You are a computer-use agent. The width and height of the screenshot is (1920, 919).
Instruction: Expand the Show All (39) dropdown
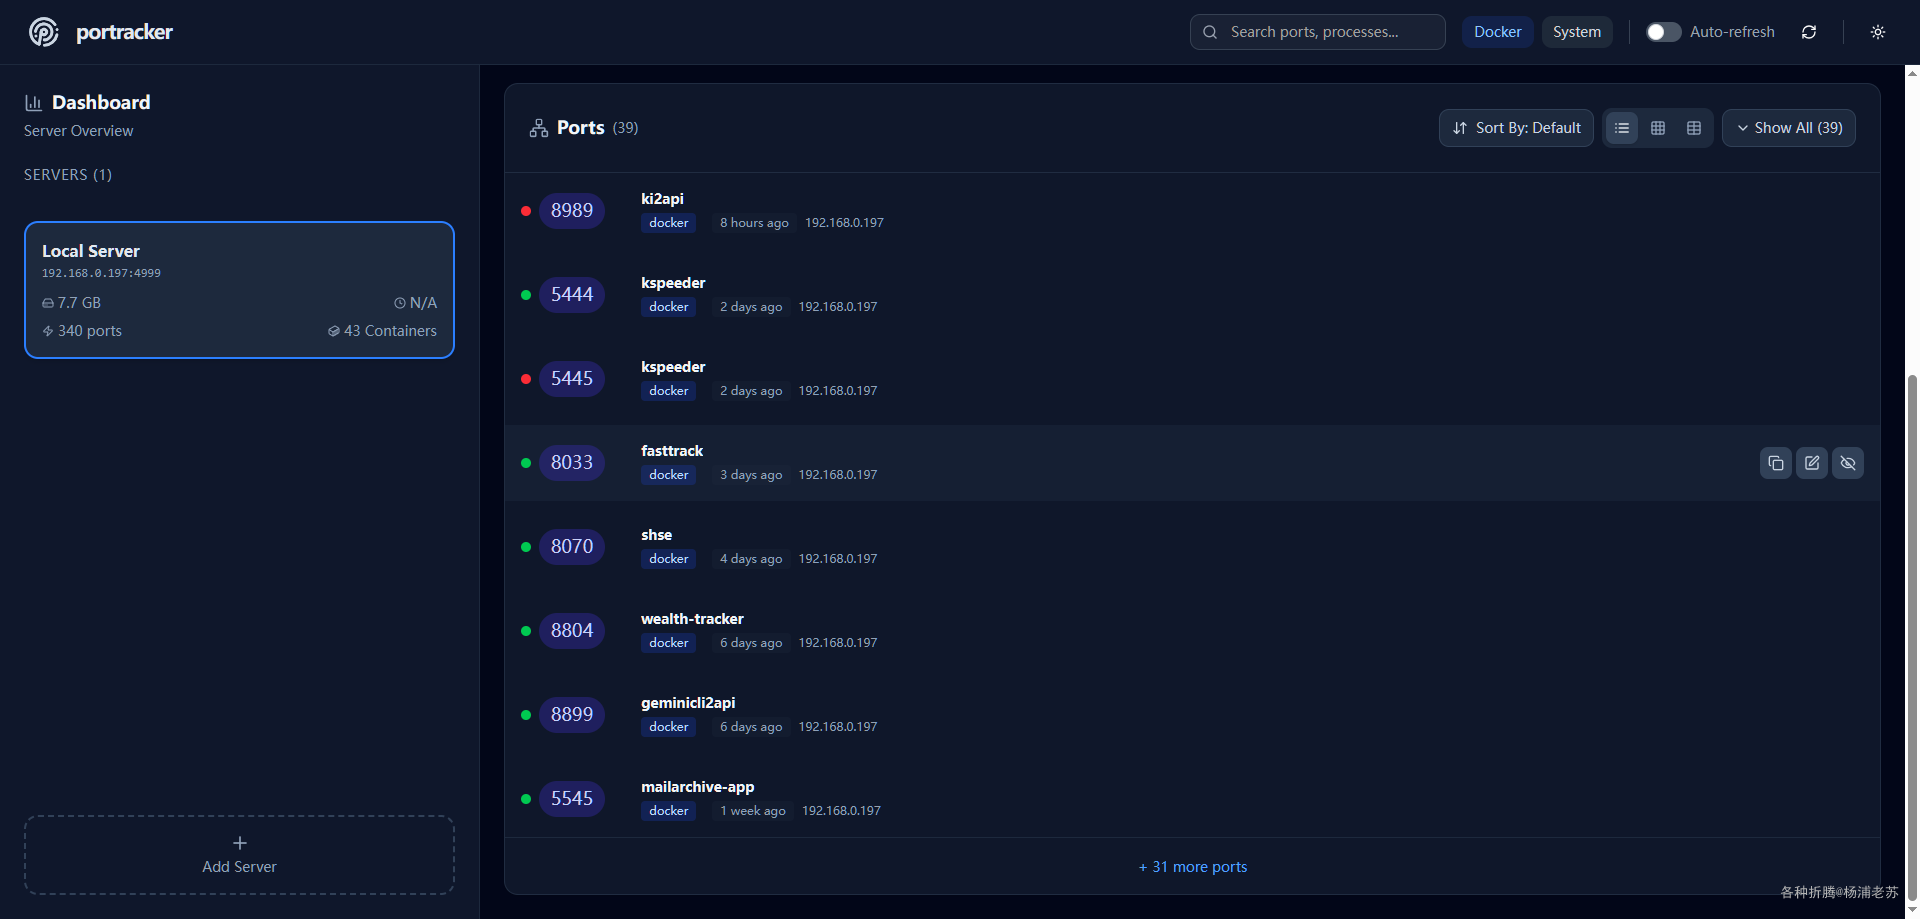(x=1789, y=128)
